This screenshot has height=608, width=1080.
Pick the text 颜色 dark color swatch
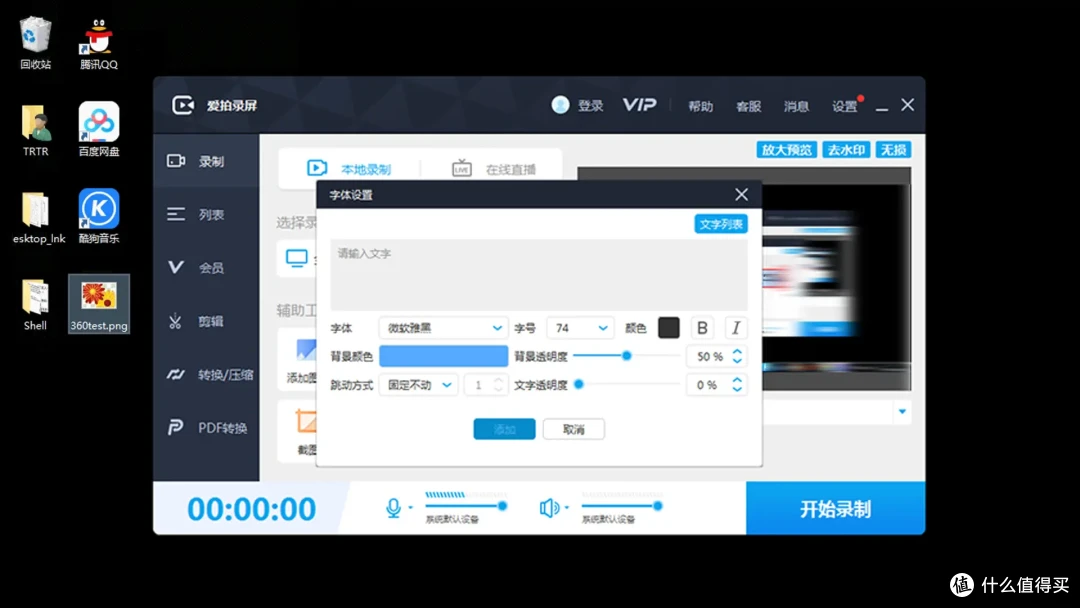click(669, 328)
